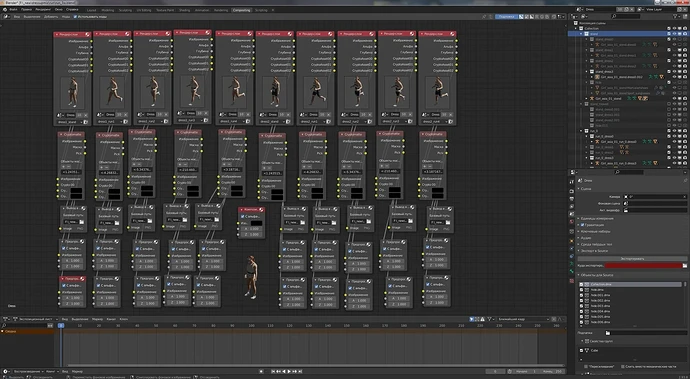Switch to the Layout workspace tab
The height and width of the screenshot is (379, 690).
(92, 10)
